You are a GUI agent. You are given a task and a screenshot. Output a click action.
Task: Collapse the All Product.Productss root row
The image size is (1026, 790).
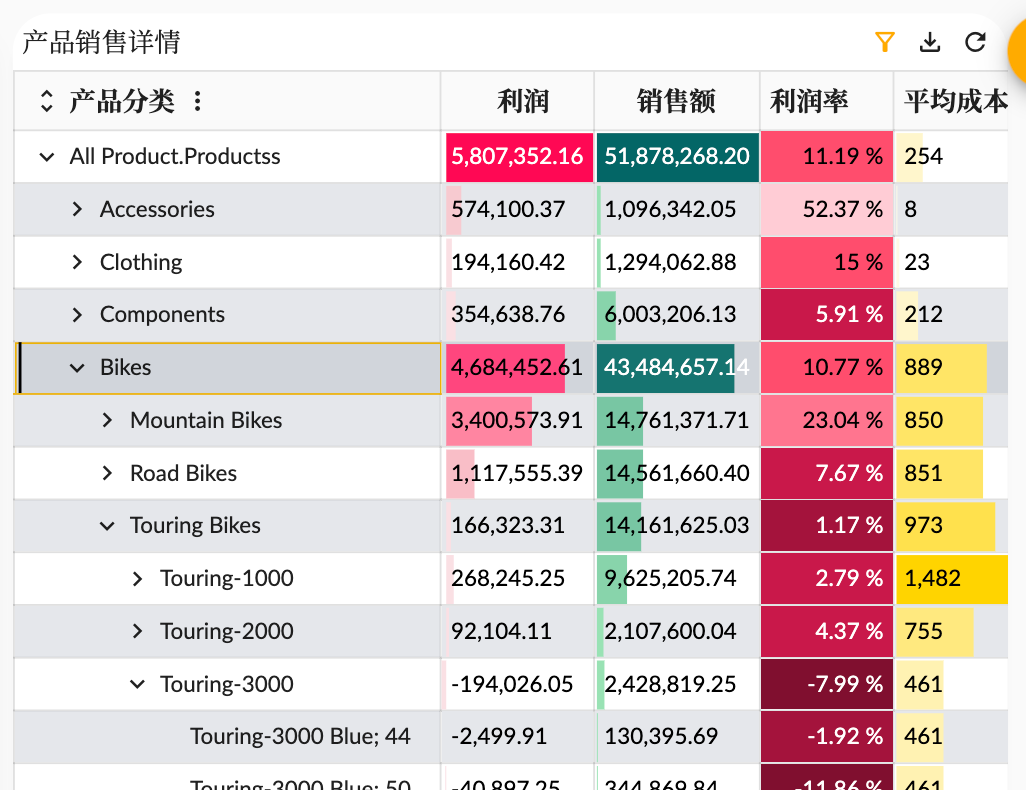coord(45,157)
